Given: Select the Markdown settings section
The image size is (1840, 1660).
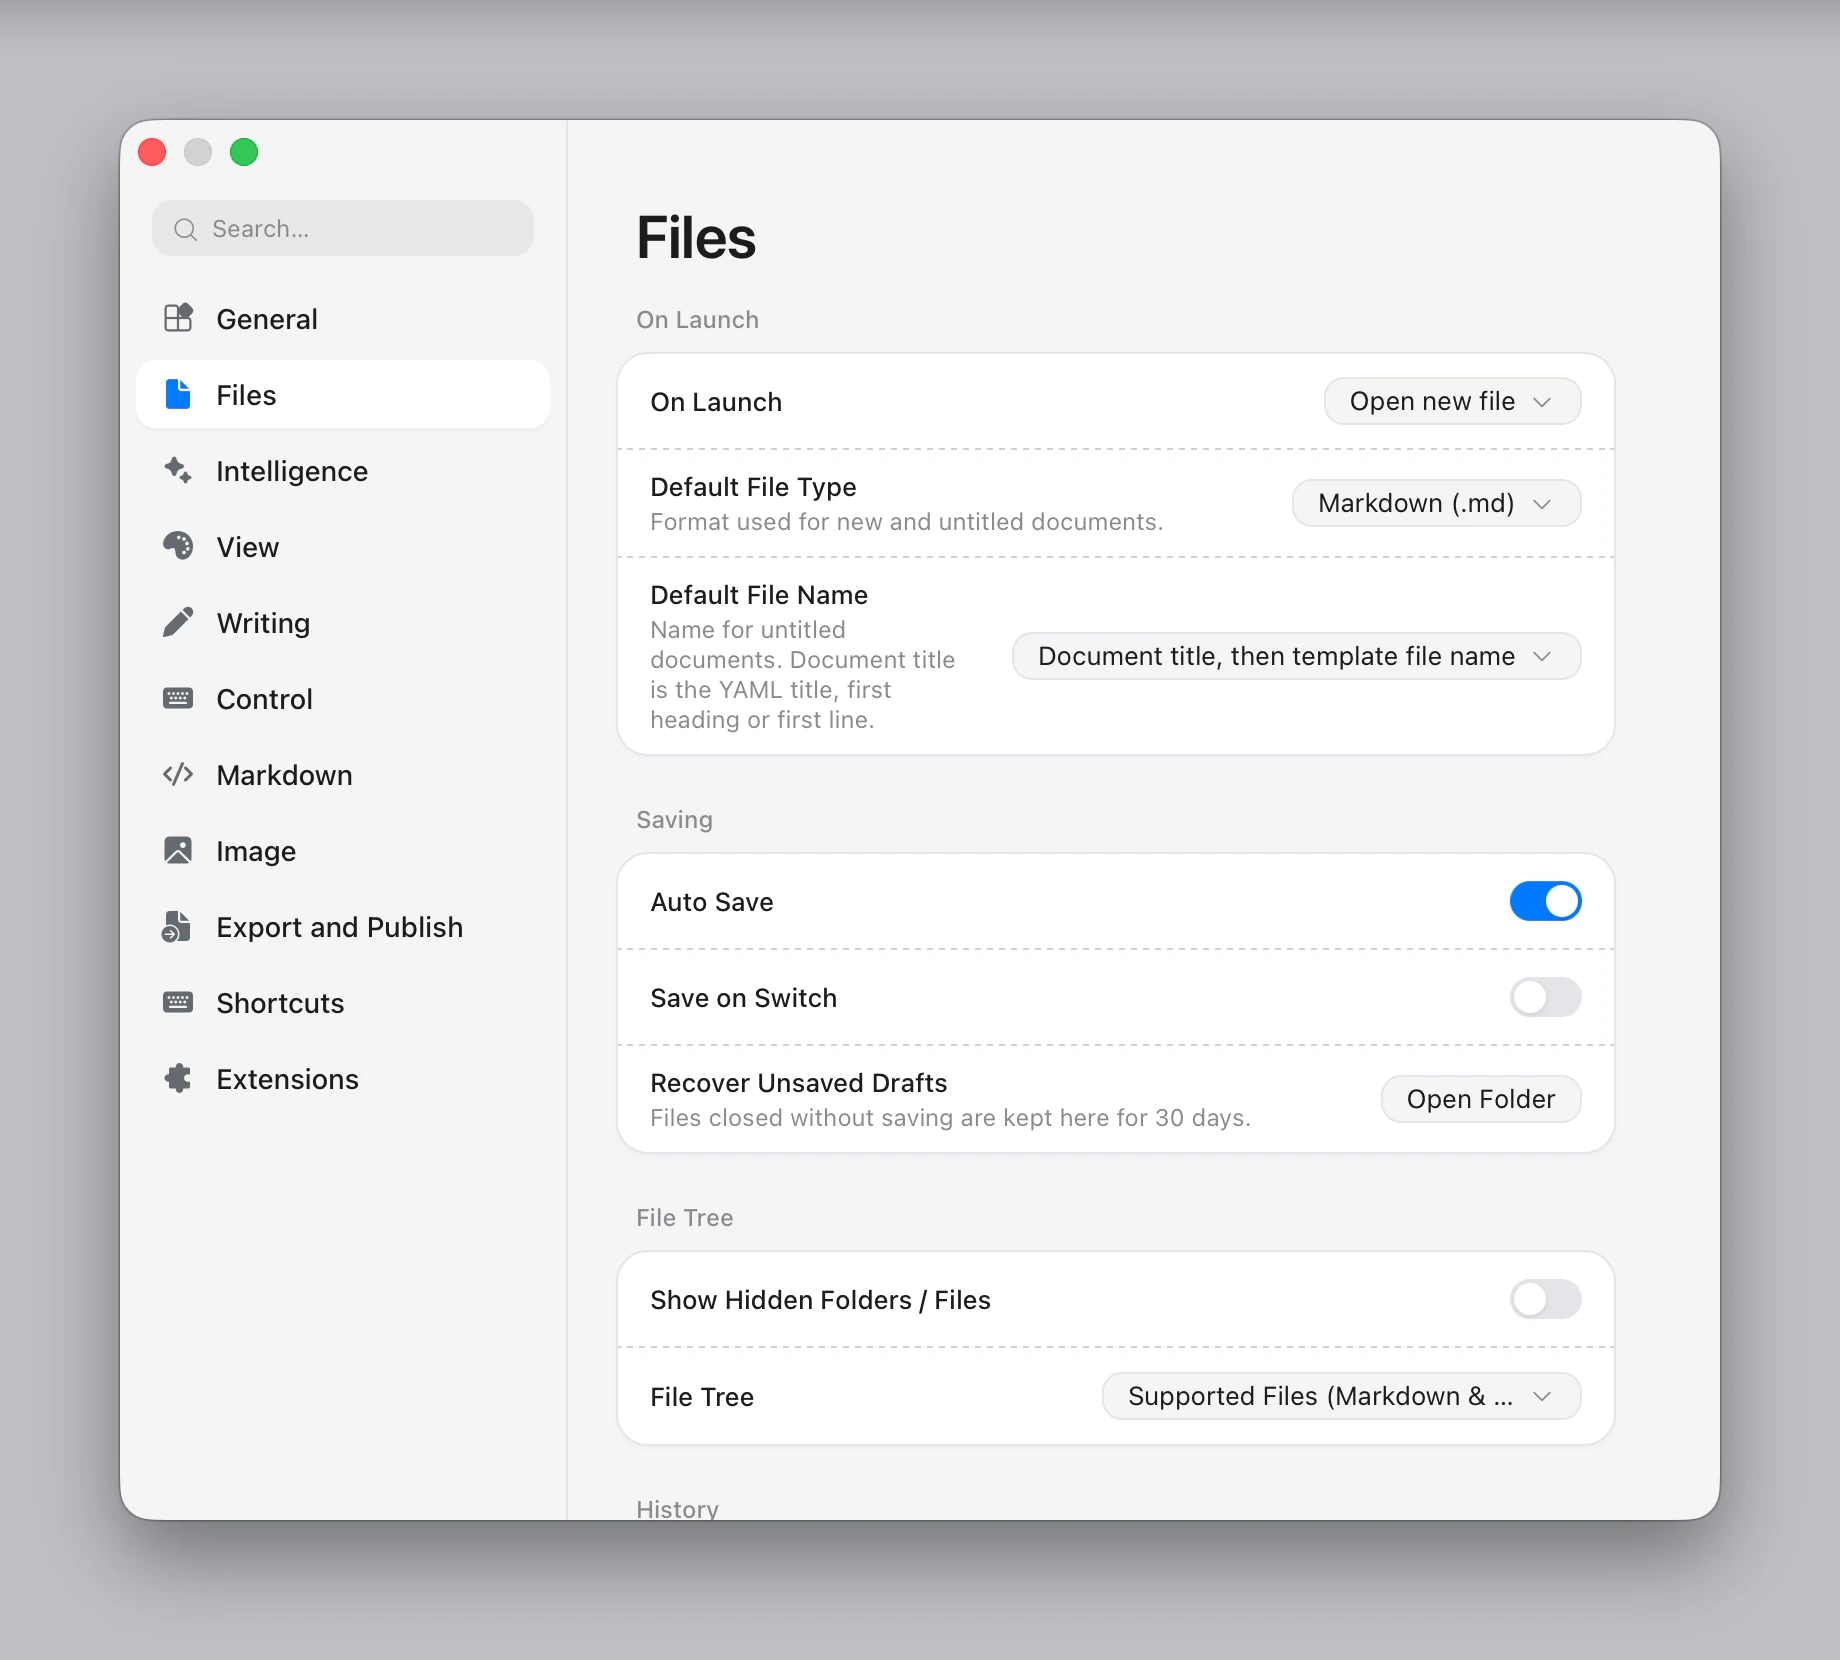Looking at the screenshot, I should coord(343,775).
